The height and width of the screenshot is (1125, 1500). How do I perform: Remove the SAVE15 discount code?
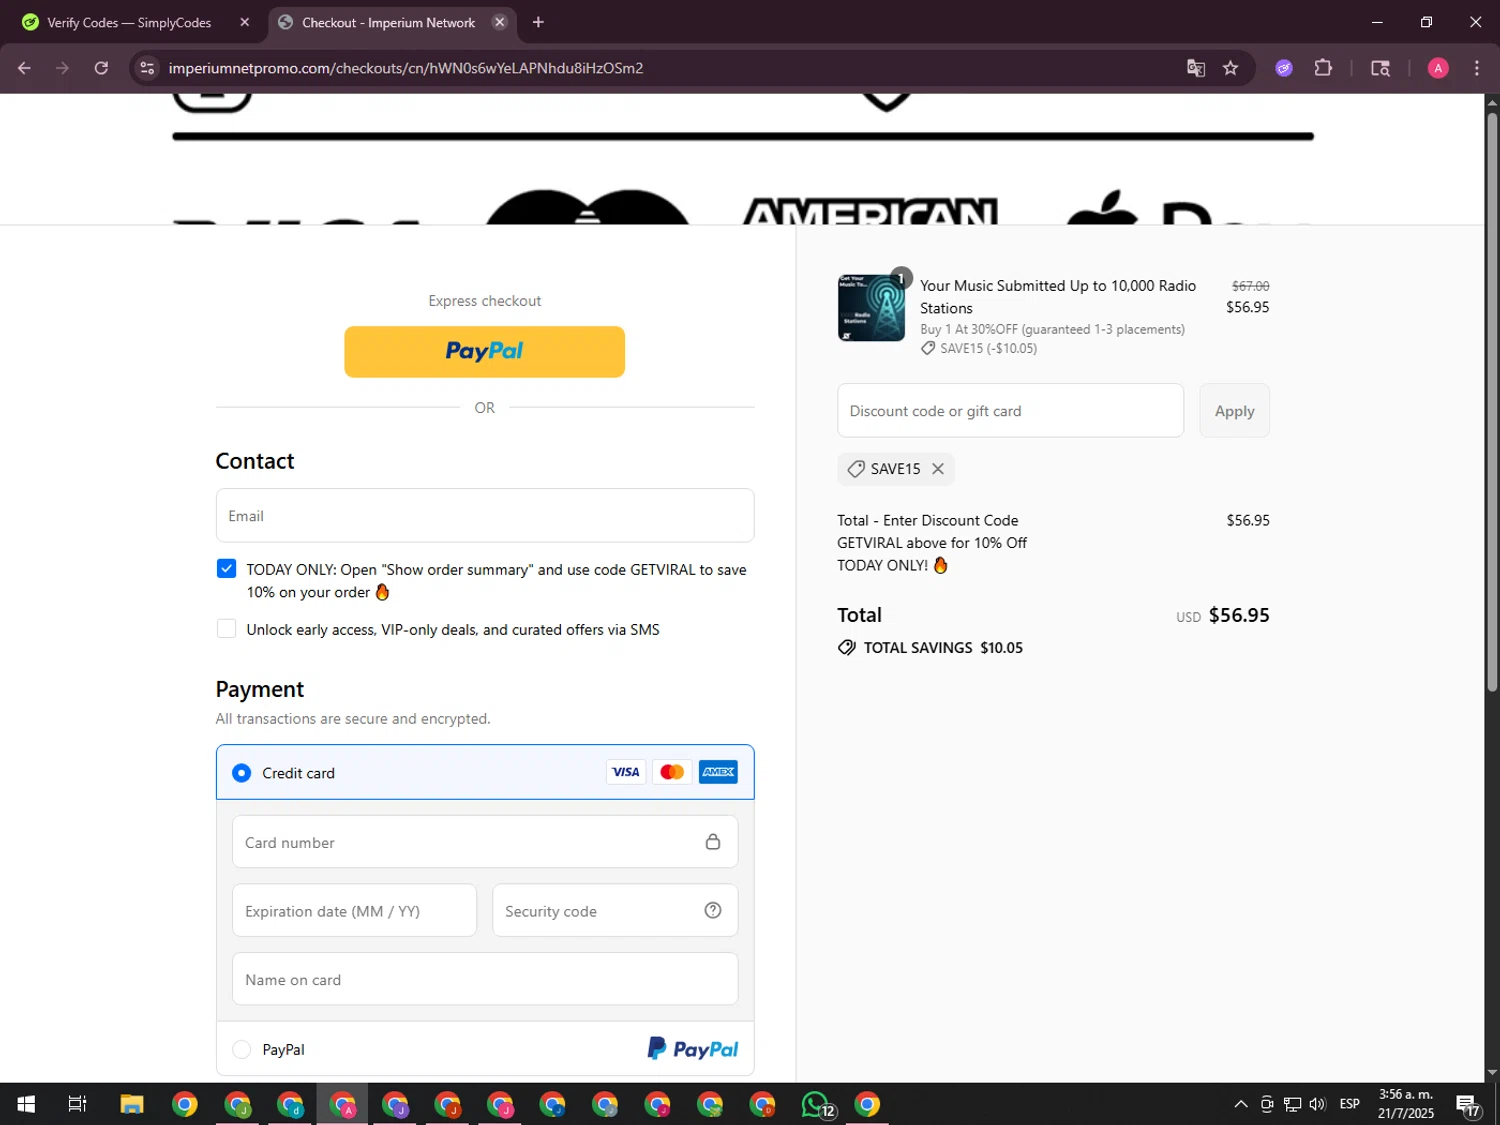point(938,468)
